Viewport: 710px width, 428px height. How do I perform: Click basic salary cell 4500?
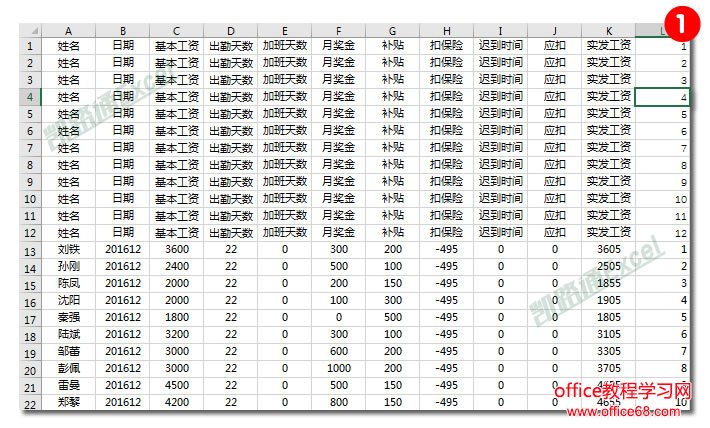(177, 385)
